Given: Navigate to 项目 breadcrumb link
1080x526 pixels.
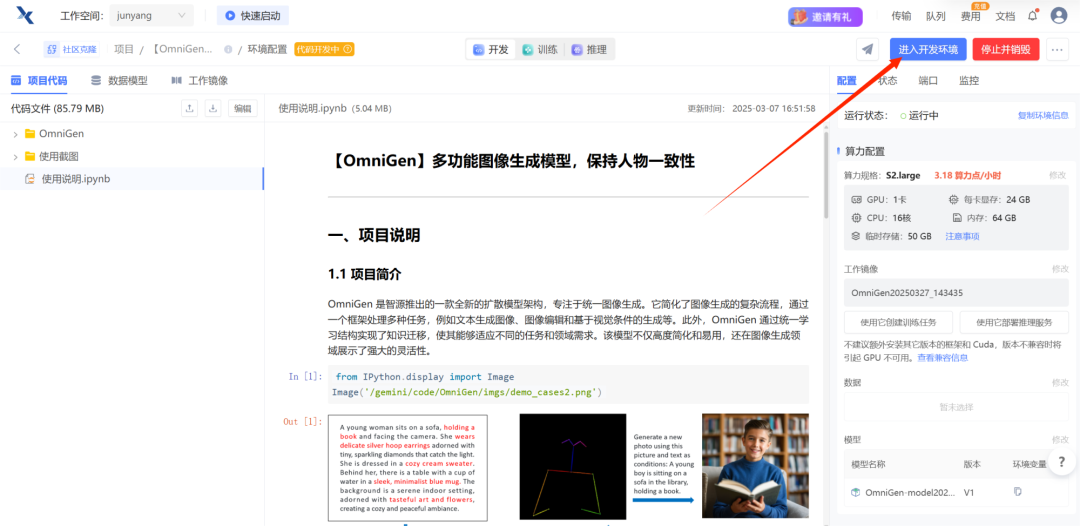Looking at the screenshot, I should (x=124, y=49).
